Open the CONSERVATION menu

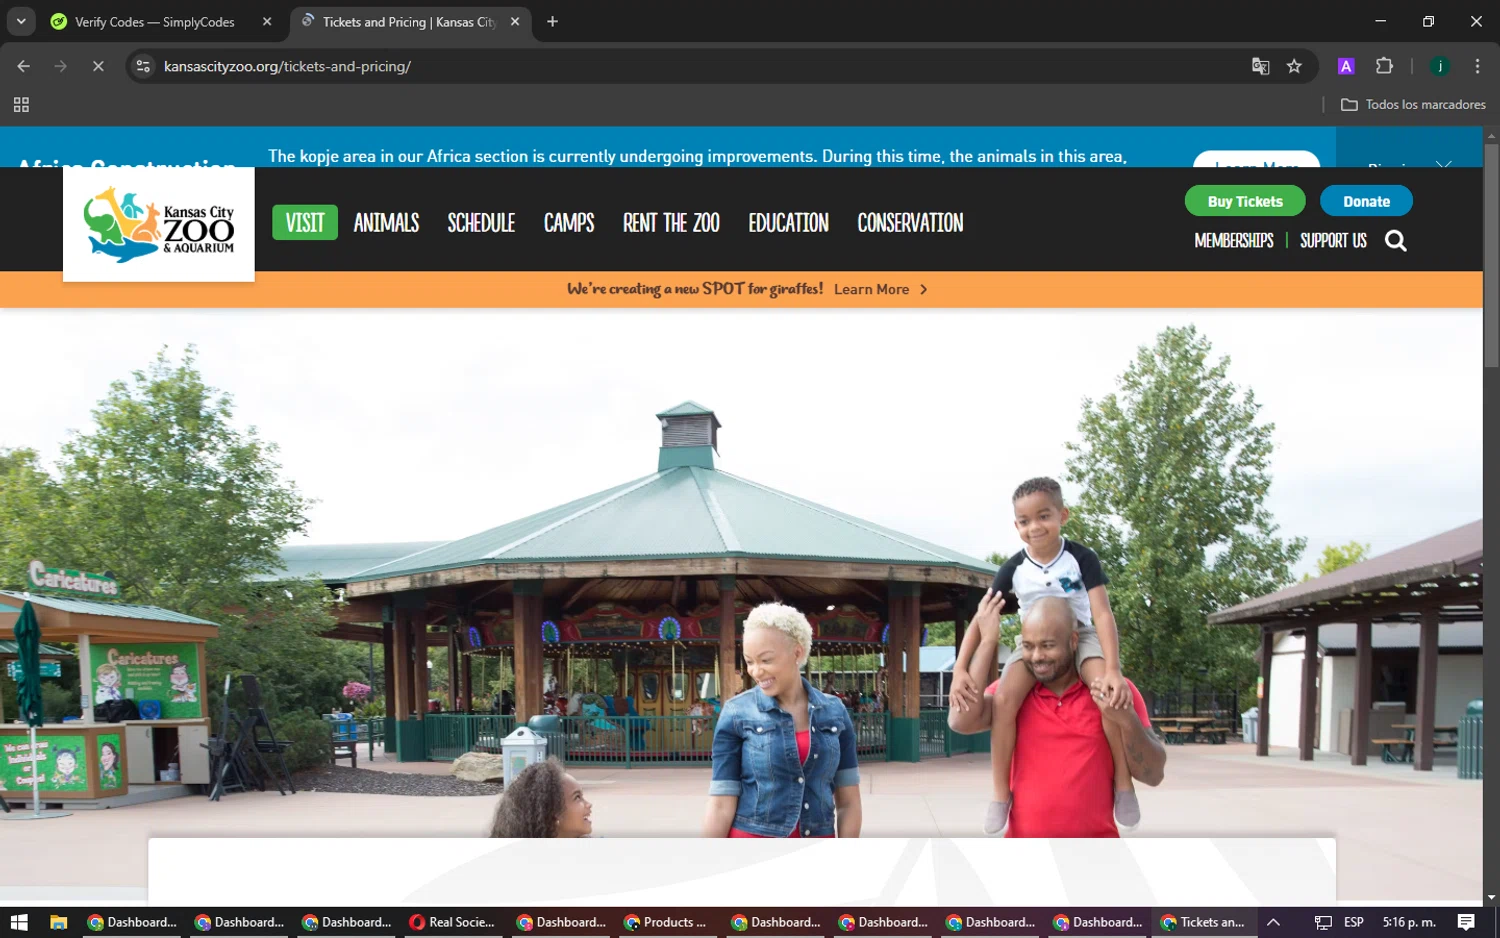[x=910, y=222]
